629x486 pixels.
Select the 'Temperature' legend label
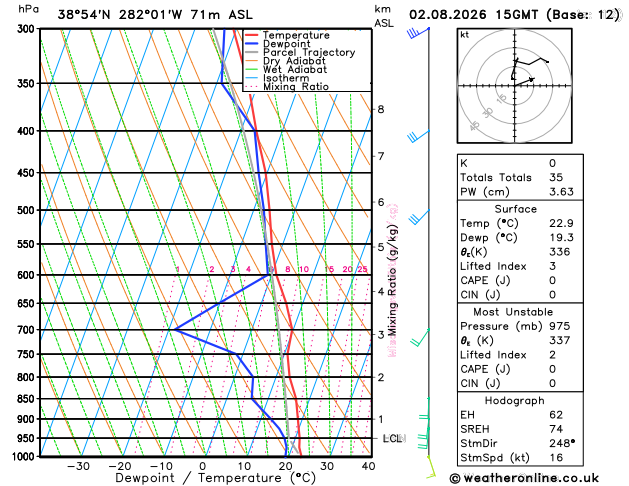click(296, 35)
